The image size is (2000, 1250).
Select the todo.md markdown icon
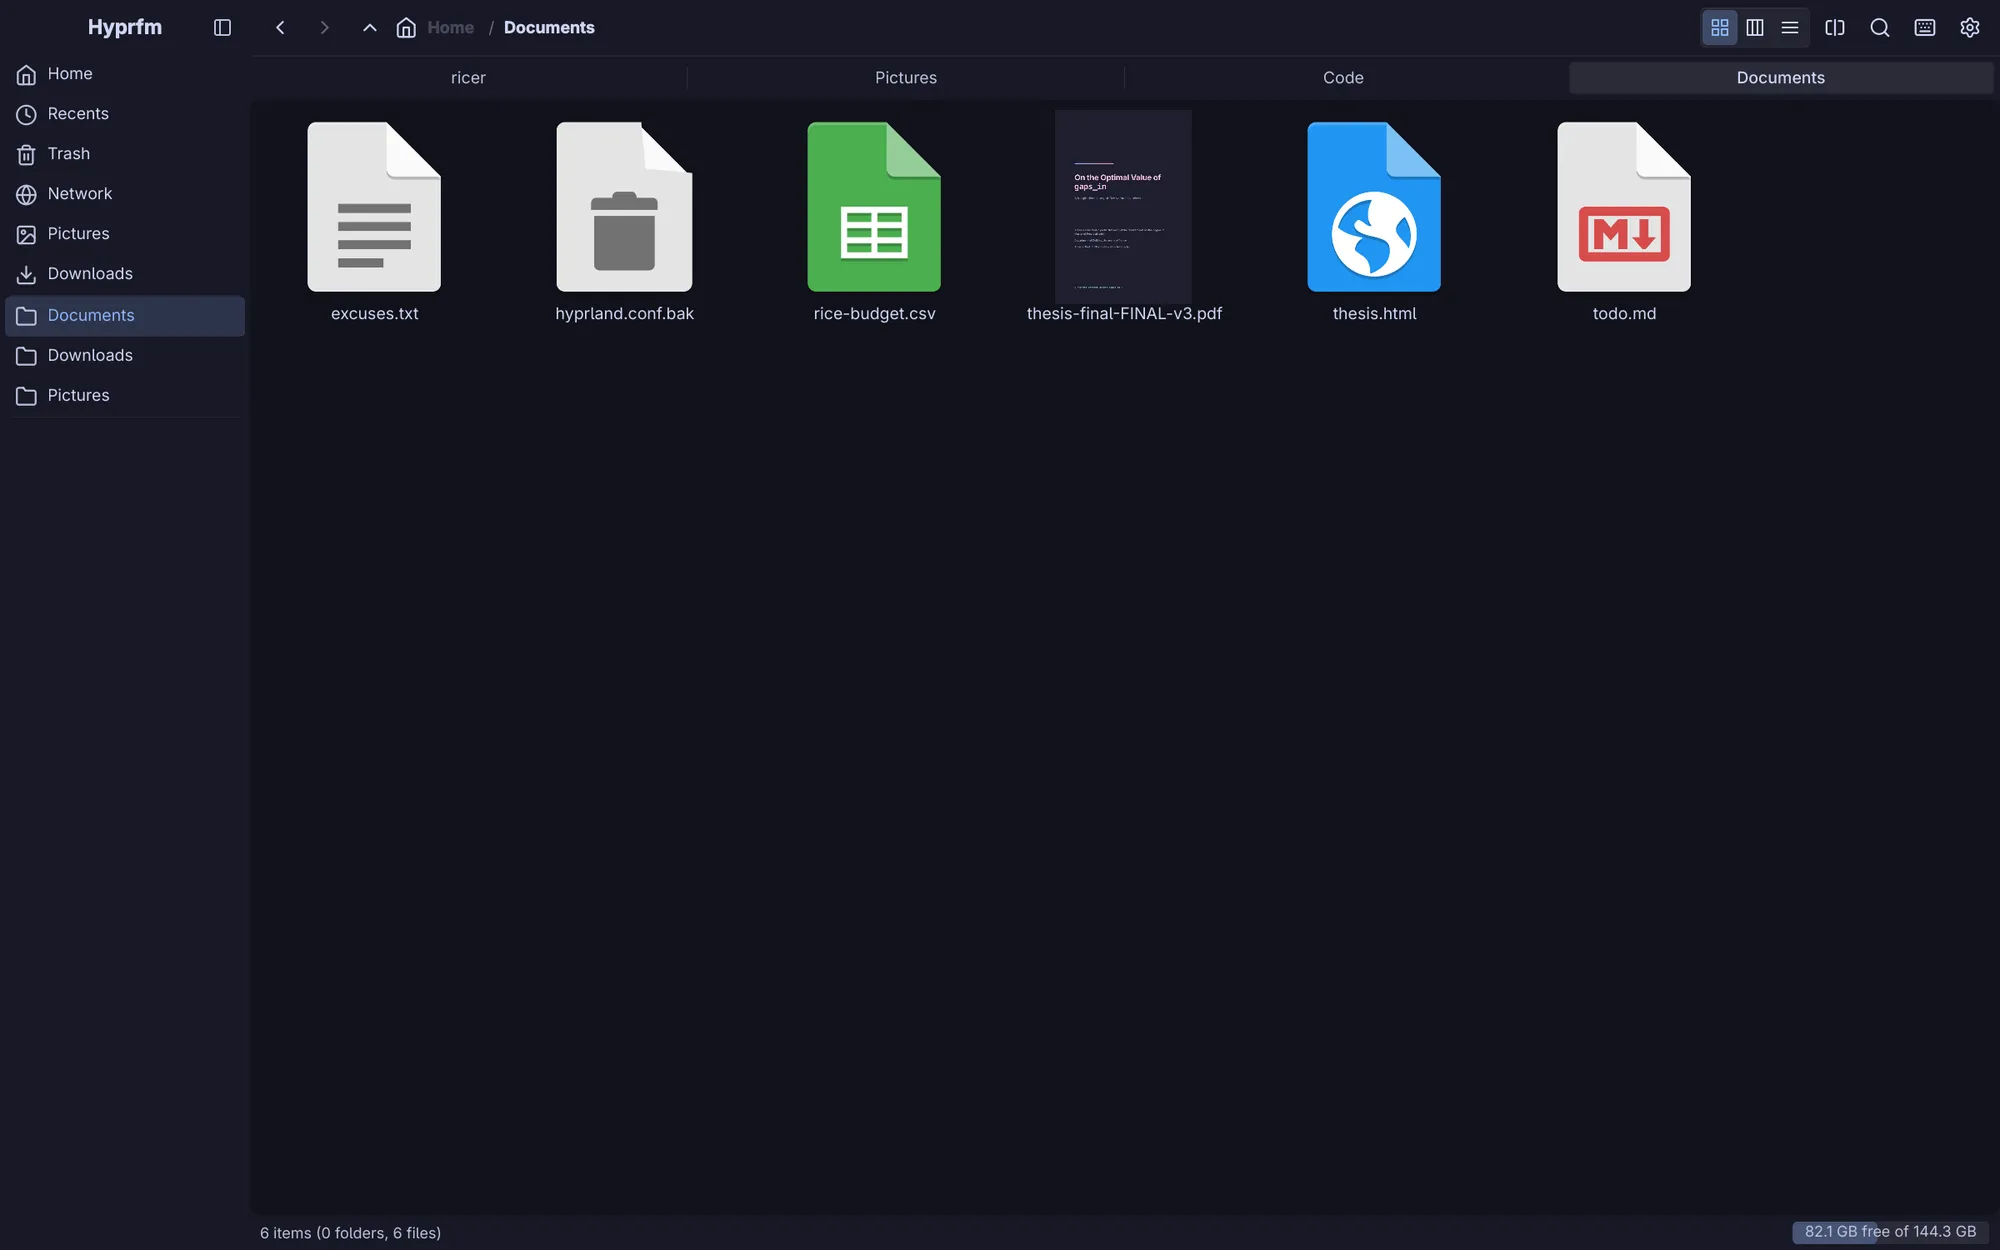[1624, 207]
